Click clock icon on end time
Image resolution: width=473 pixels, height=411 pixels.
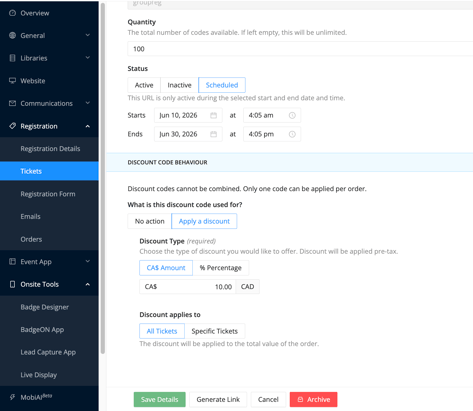292,134
